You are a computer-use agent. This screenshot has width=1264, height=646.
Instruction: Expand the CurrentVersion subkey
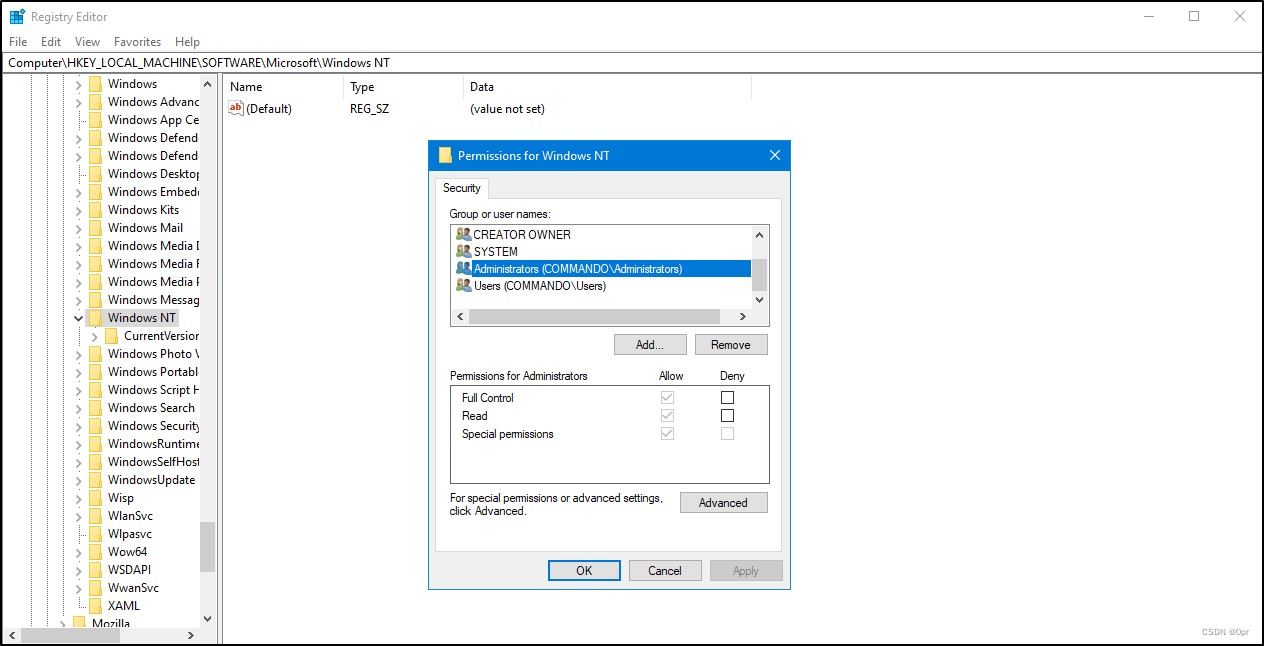[95, 336]
